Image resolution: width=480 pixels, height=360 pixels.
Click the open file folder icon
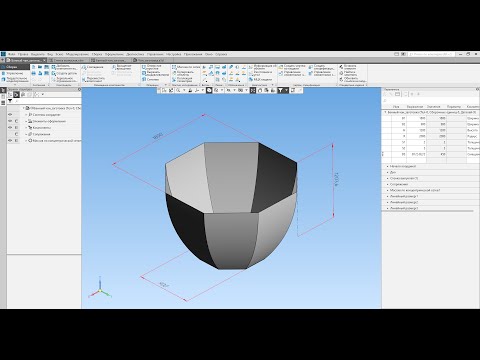click(x=40, y=67)
